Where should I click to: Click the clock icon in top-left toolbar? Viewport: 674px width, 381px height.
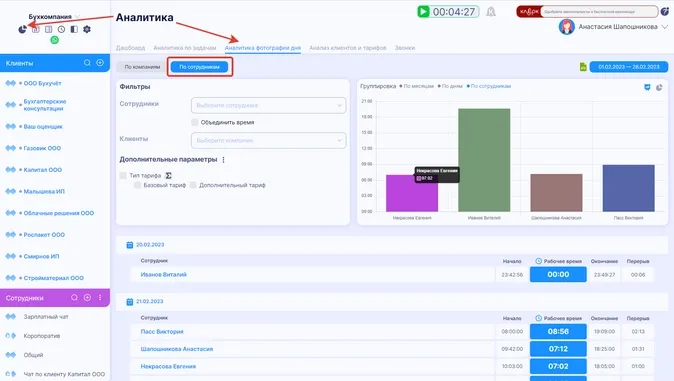pos(61,29)
